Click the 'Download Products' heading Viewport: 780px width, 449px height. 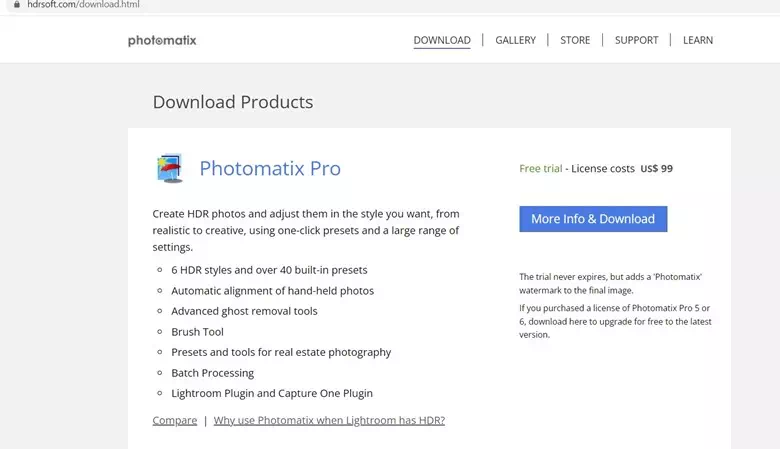coord(233,102)
